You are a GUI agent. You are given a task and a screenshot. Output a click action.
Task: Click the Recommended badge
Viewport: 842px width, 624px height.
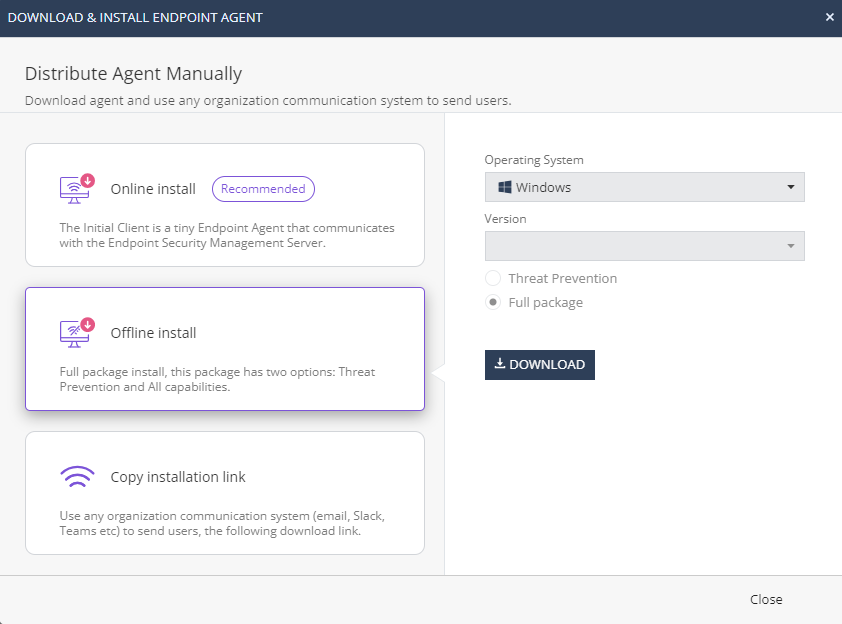(263, 189)
